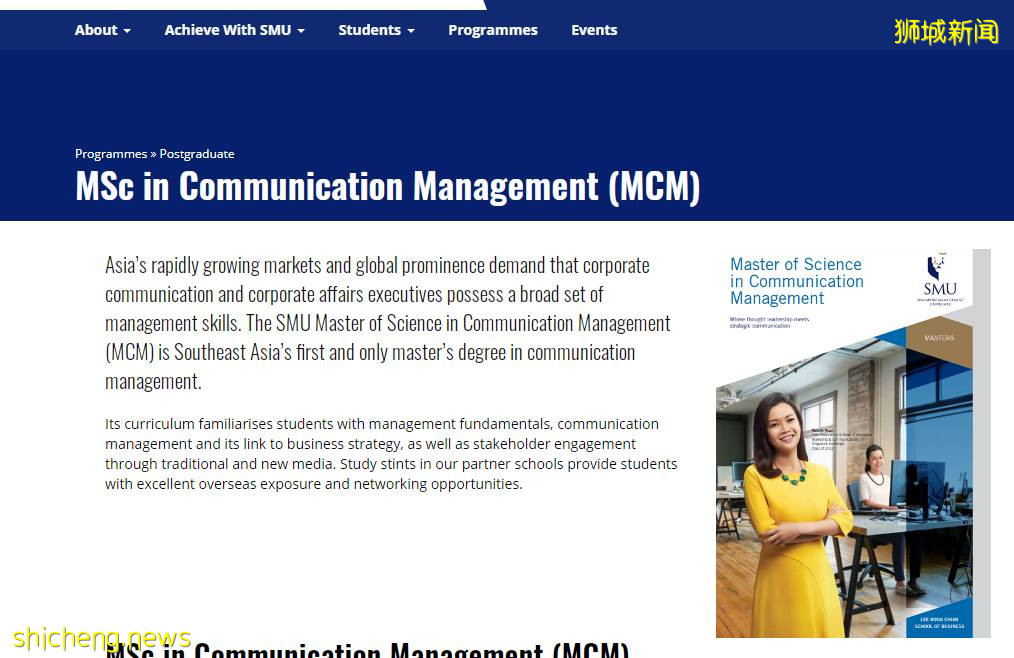Click the shicheng.news watermark text
Screen dimensions: 1014x658
pyautogui.click(x=102, y=638)
